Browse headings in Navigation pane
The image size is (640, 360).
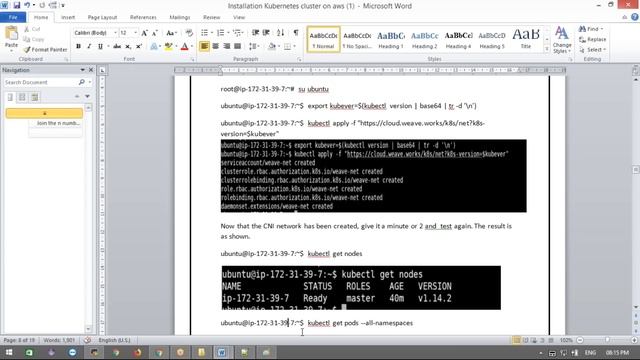tap(10, 97)
